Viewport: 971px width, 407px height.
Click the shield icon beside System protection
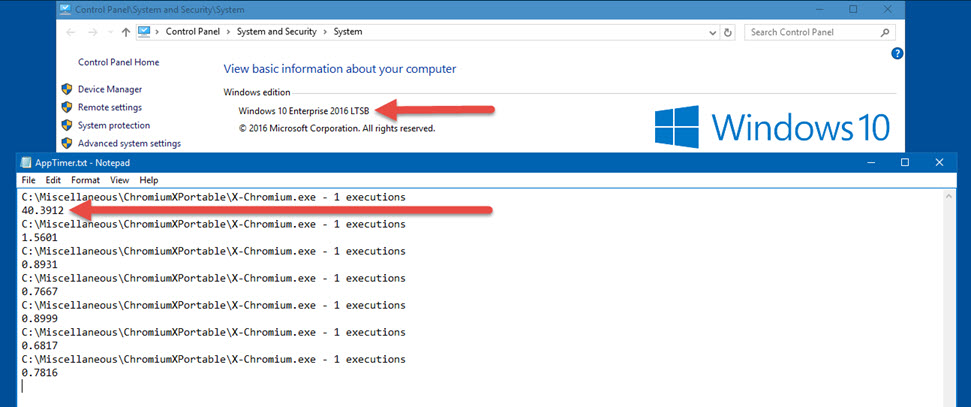click(x=67, y=125)
